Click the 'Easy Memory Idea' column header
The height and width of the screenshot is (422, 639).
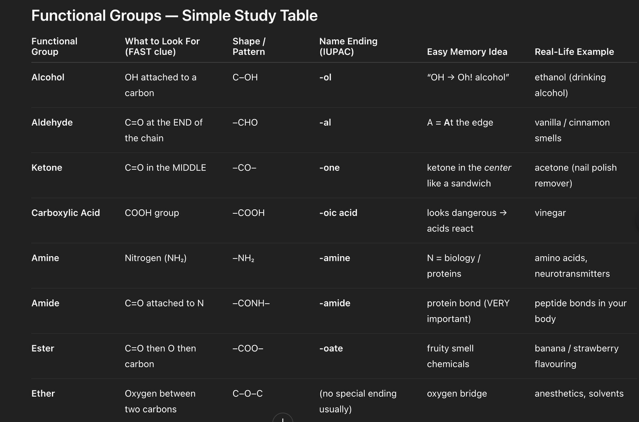coord(467,51)
